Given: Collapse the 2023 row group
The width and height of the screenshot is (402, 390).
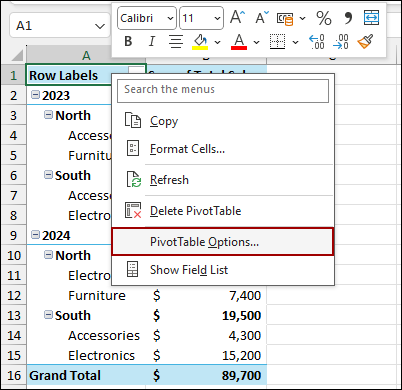Looking at the screenshot, I should click(x=35, y=95).
